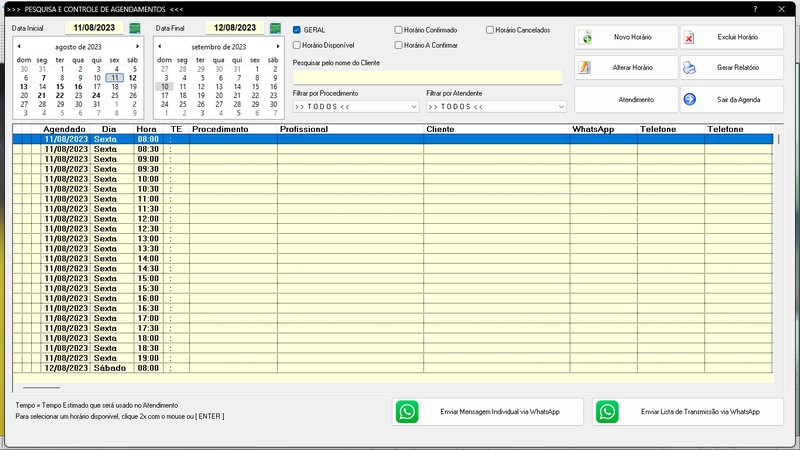
Task: Click the Alterar Horário pencil icon
Action: (x=585, y=67)
